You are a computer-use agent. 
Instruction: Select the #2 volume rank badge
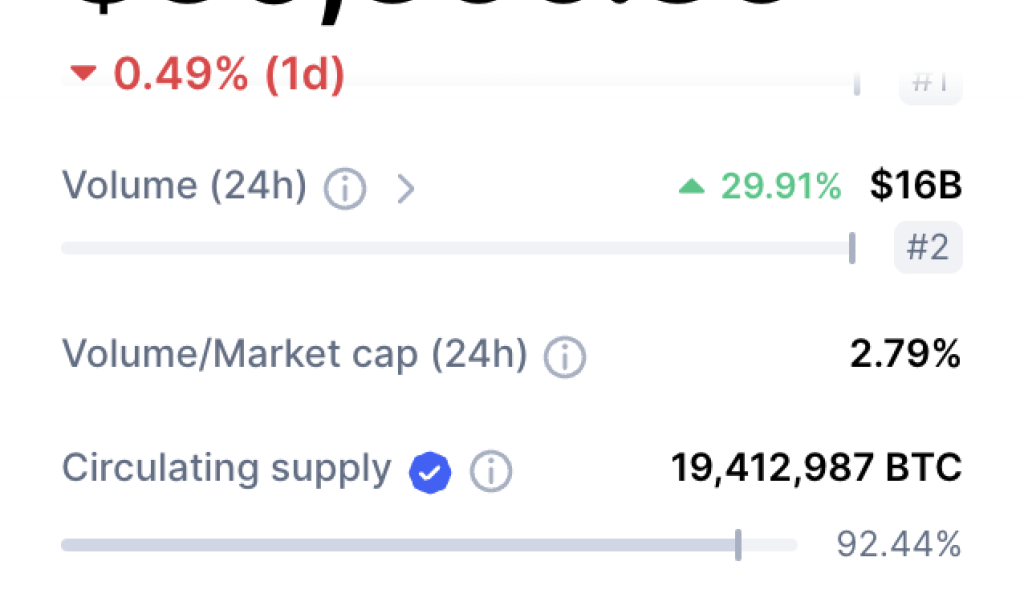[x=928, y=247]
